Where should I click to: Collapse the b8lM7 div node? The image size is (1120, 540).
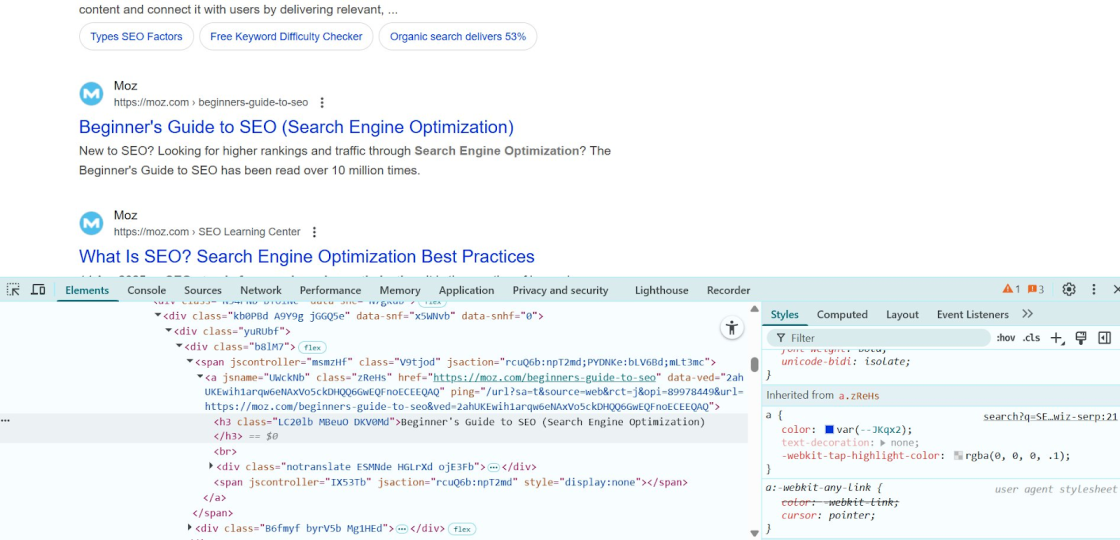[180, 346]
